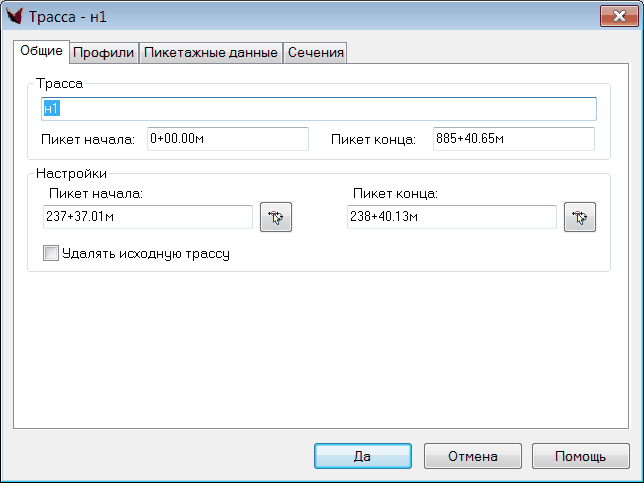Click the red application icon in the title bar
644x483 pixels.
pos(15,15)
